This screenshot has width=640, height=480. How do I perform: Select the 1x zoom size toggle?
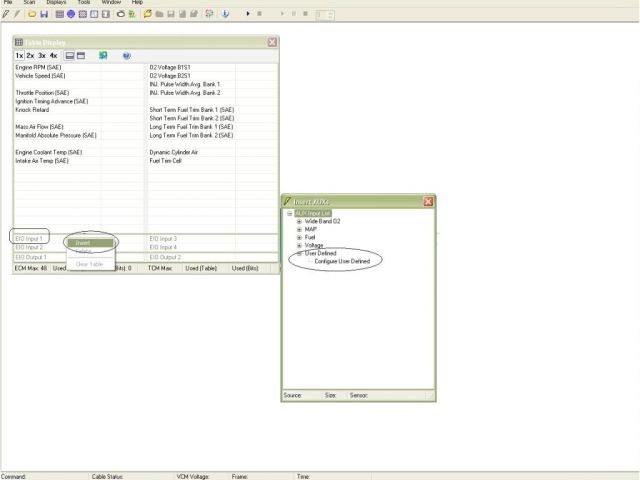[20, 55]
